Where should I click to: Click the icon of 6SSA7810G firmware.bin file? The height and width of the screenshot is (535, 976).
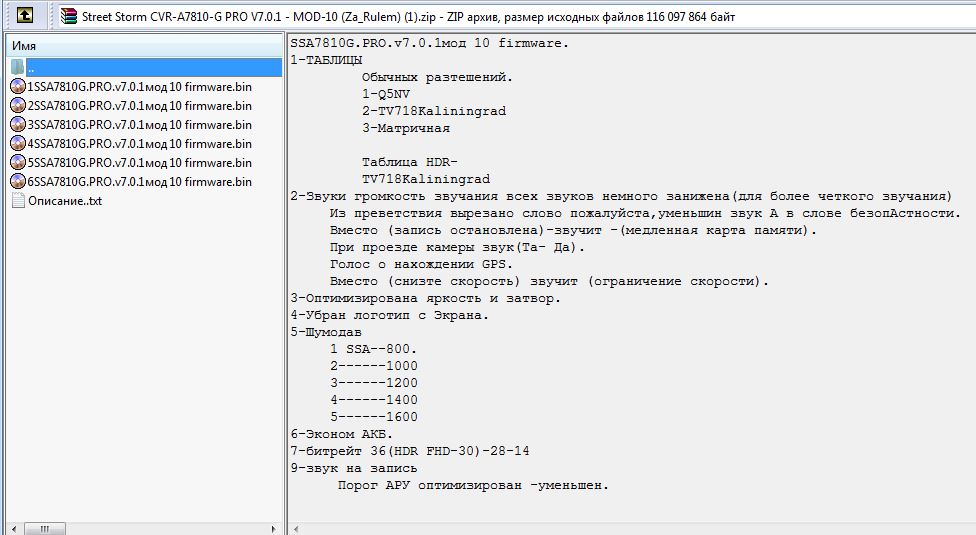18,182
